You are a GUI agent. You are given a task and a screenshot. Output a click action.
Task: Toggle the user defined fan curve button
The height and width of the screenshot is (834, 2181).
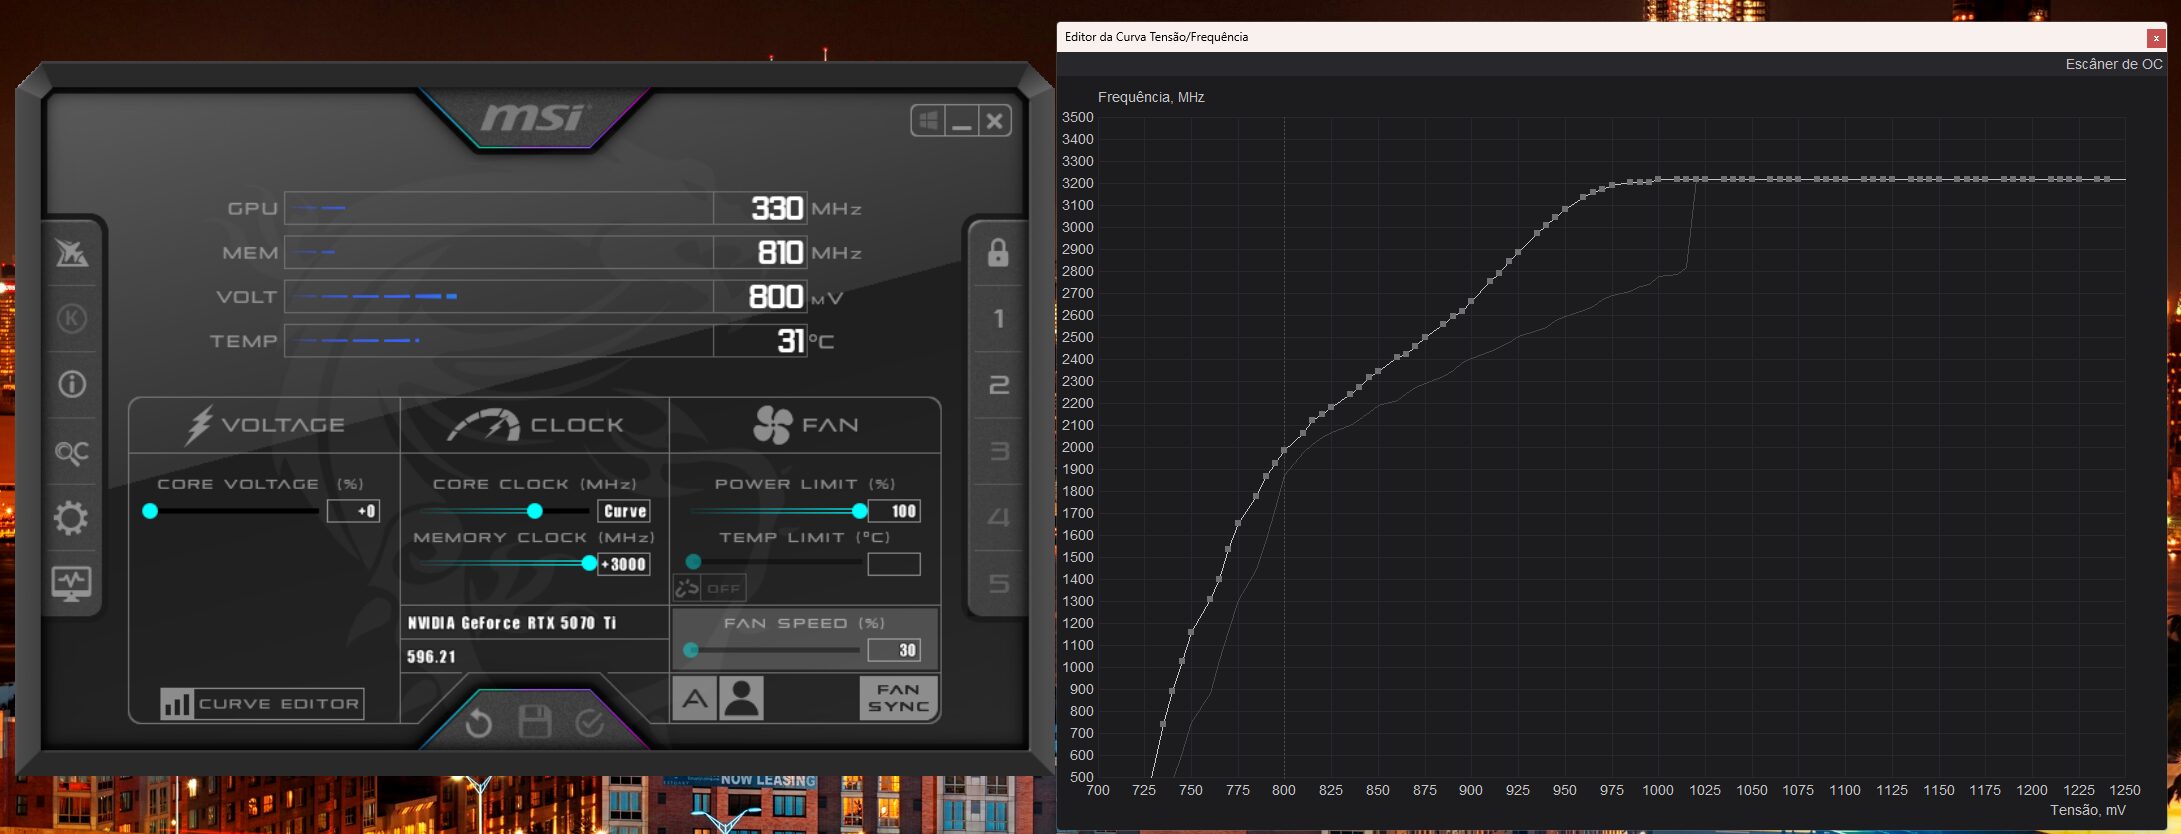point(741,698)
